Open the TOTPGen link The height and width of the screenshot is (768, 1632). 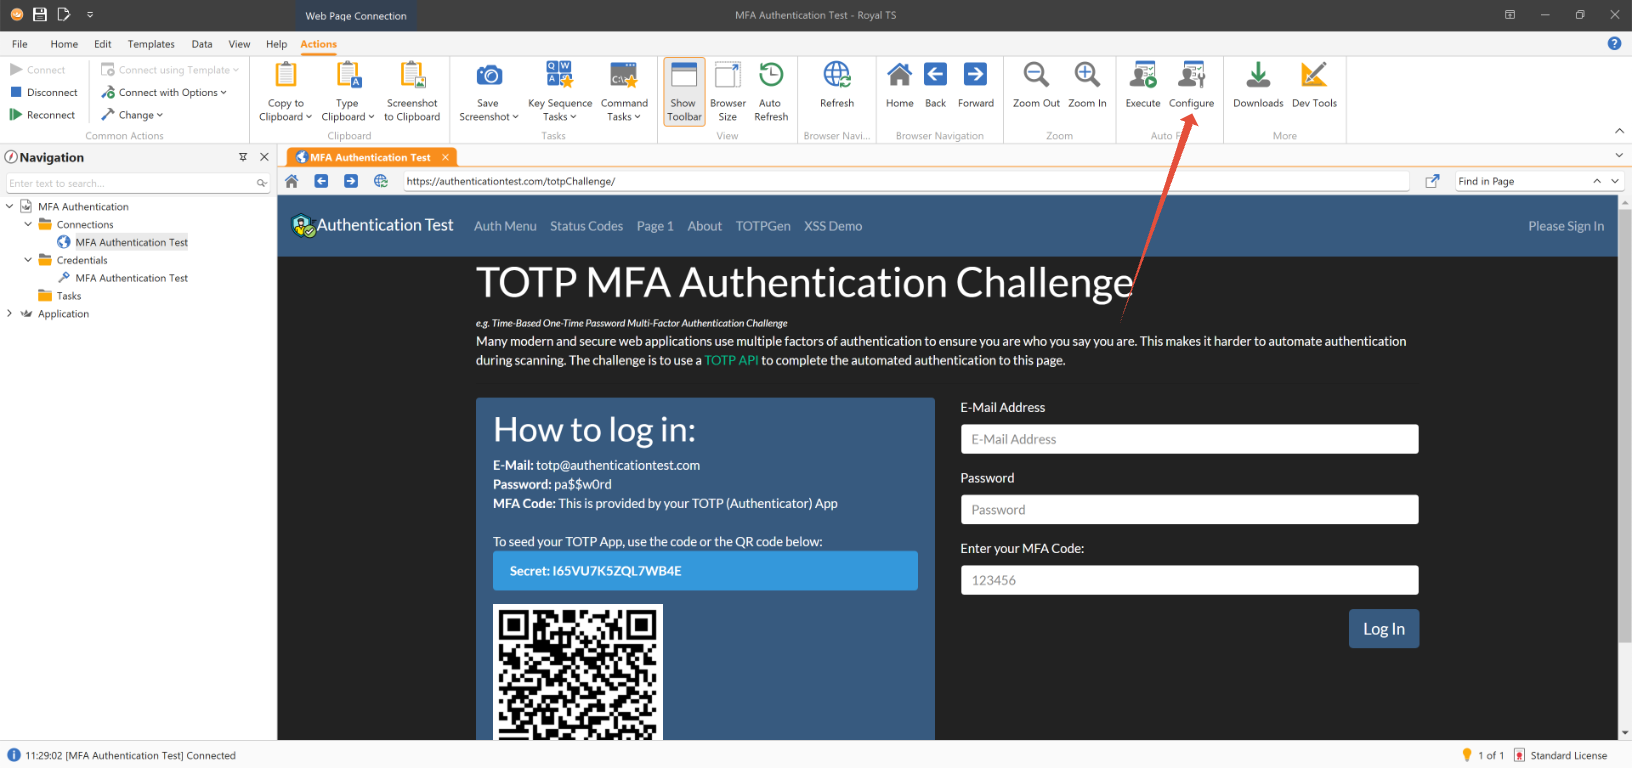(x=763, y=226)
